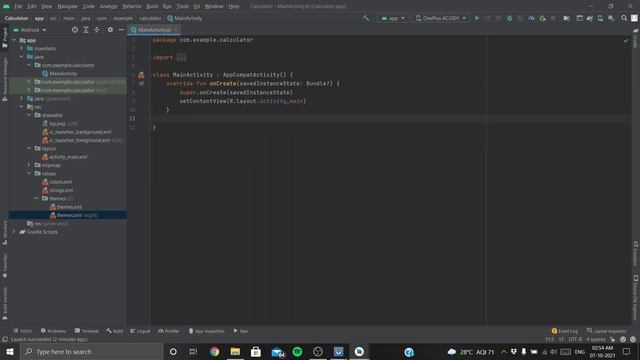Open the Refactor menu
The image size is (640, 360).
click(132, 6)
